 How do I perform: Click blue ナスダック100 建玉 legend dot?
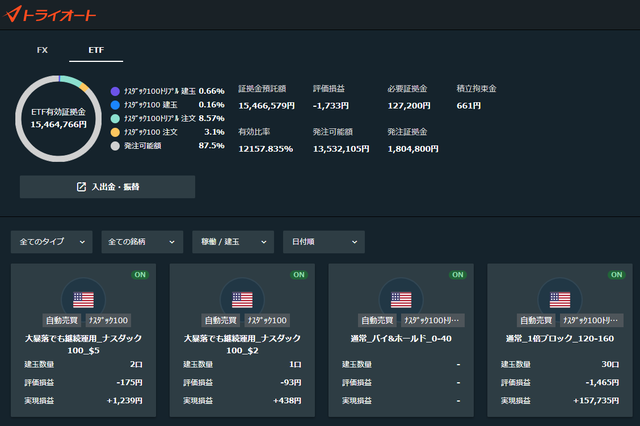115,105
